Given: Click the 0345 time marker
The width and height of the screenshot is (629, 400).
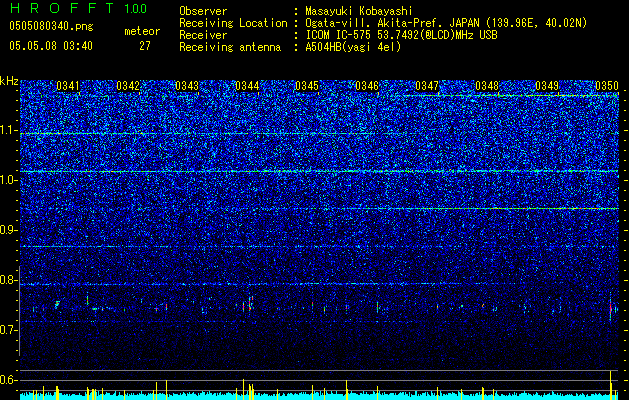Looking at the screenshot, I should [307, 86].
